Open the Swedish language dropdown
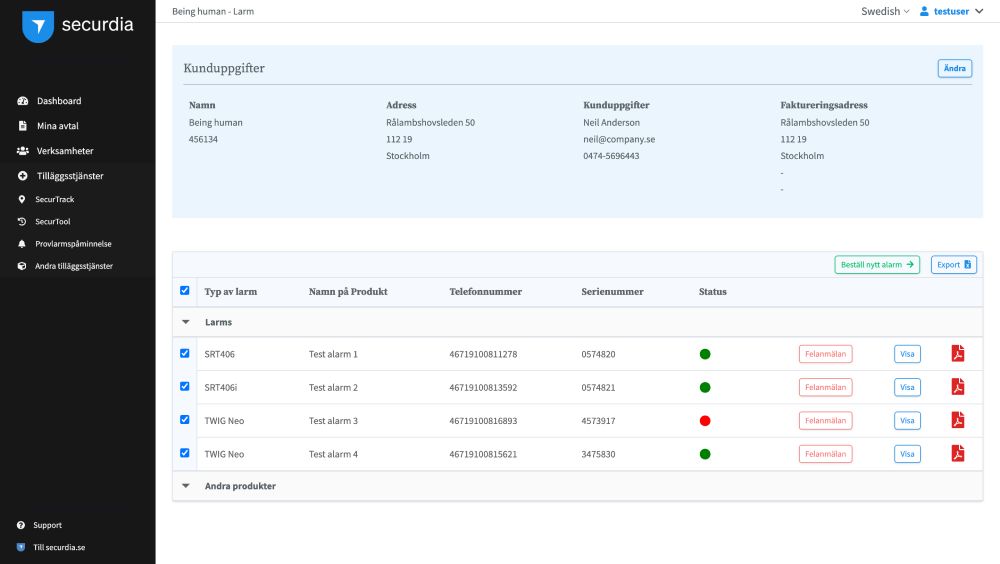1000x564 pixels. click(x=885, y=11)
